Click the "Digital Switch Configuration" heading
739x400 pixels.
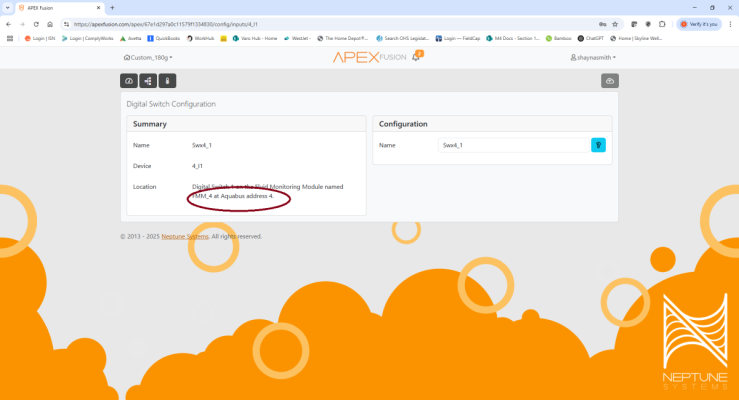click(171, 104)
